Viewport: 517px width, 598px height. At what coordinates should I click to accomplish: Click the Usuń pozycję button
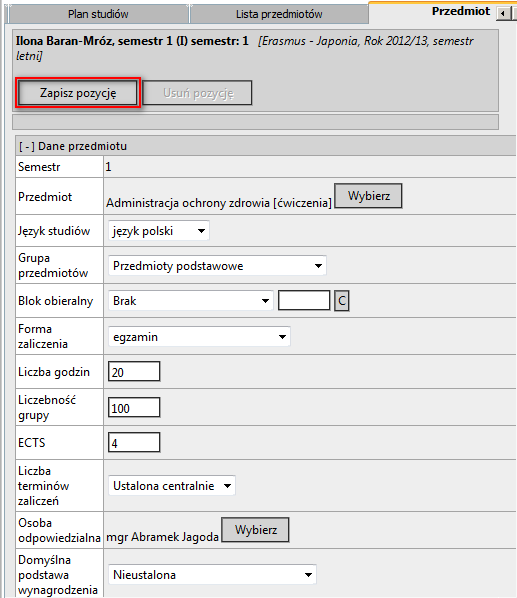197,93
